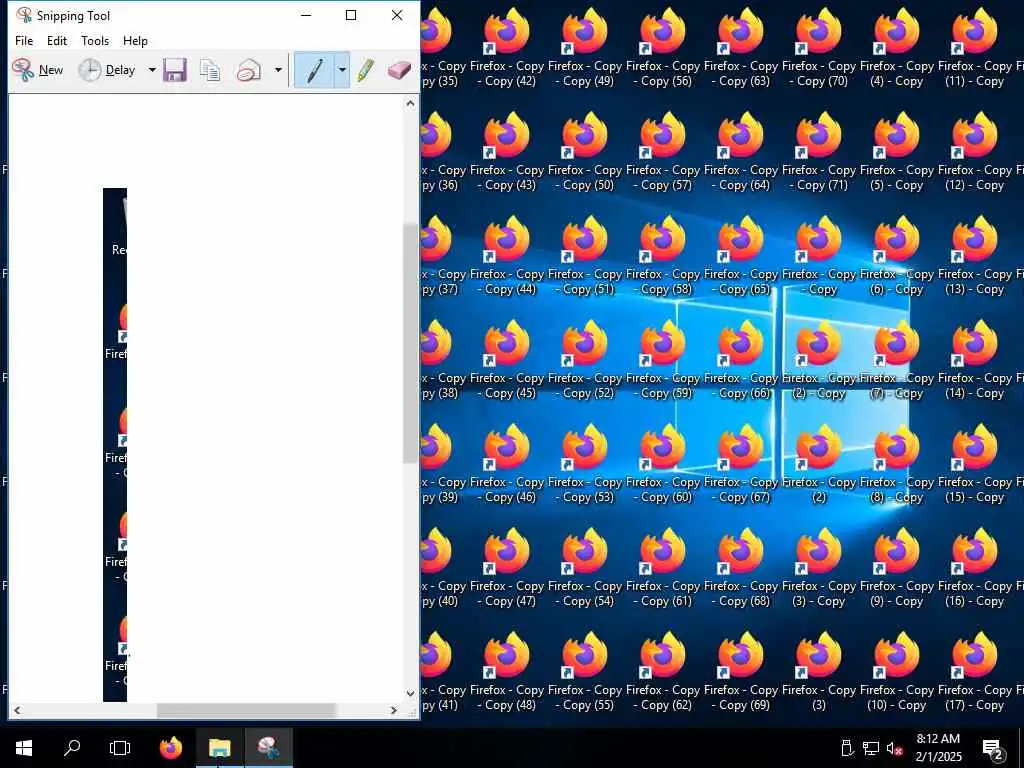Select the Firefox shortcut labeled (4) - Copy
This screenshot has height=768, width=1024.
897,48
